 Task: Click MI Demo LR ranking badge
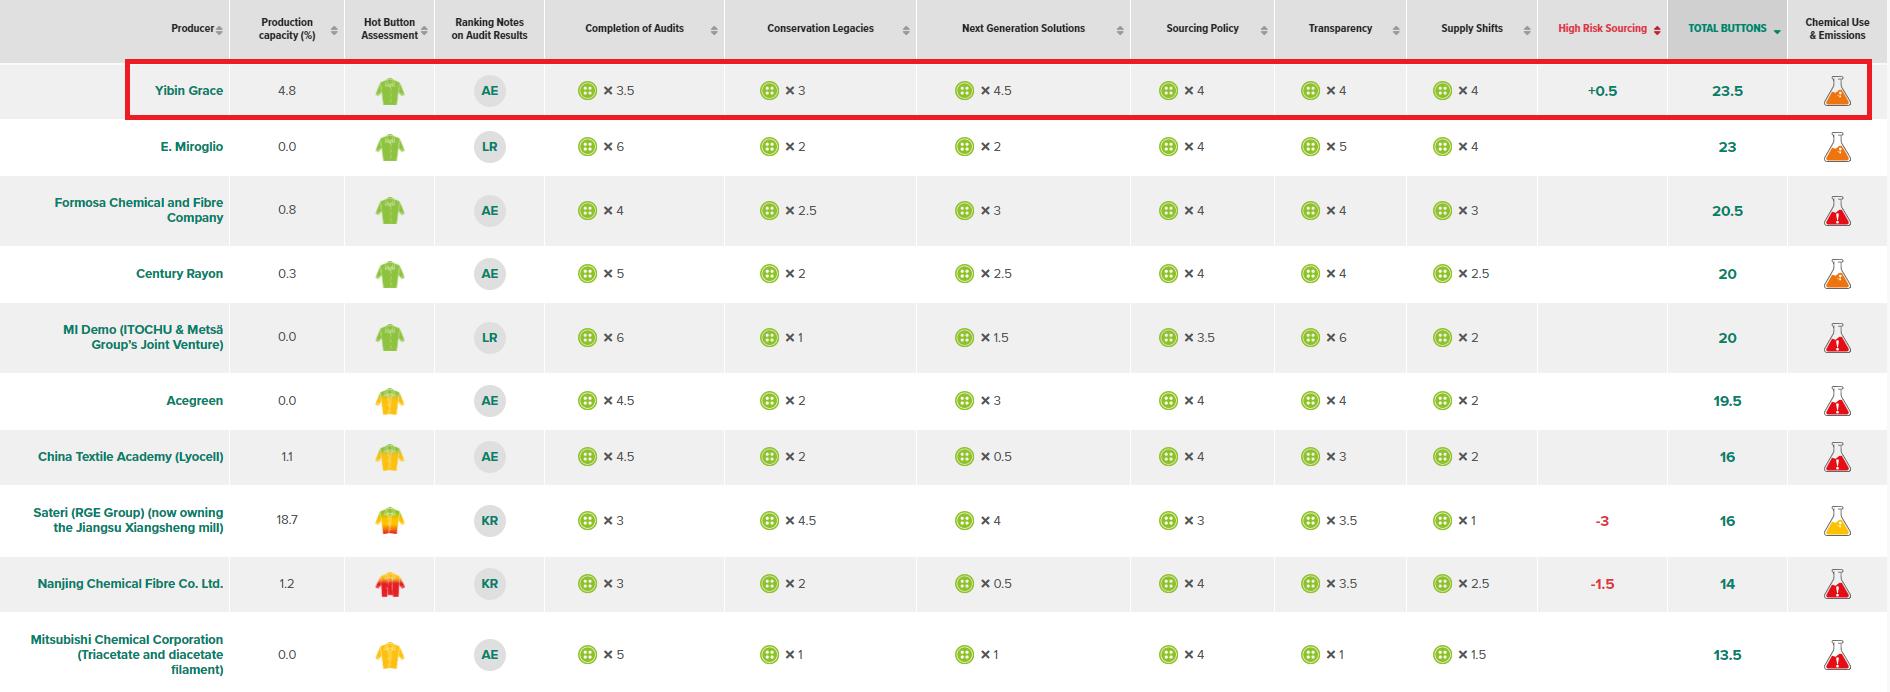coord(489,338)
